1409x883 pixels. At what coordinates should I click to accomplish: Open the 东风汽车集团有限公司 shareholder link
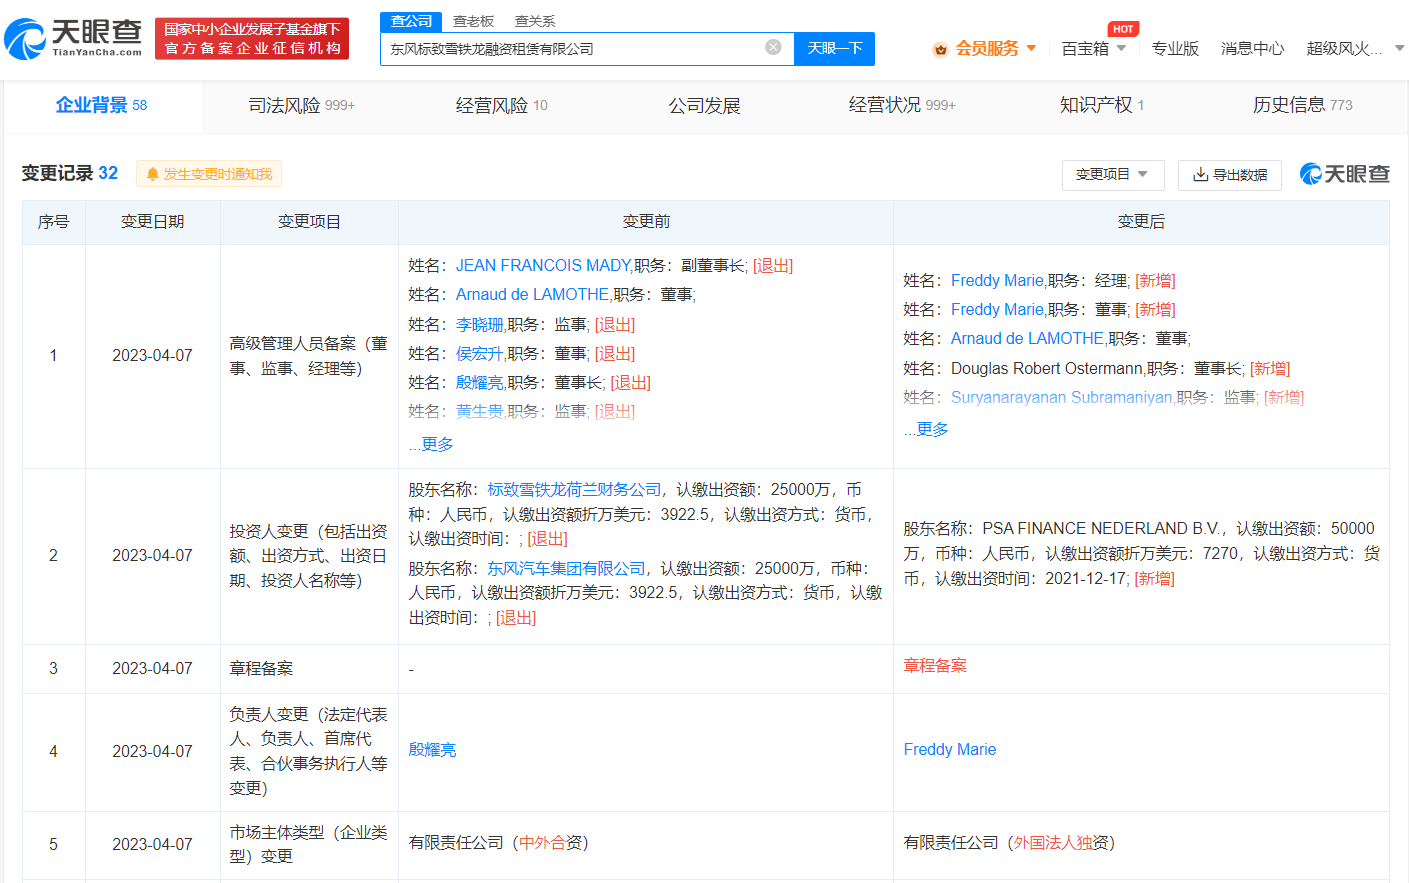pyautogui.click(x=566, y=568)
